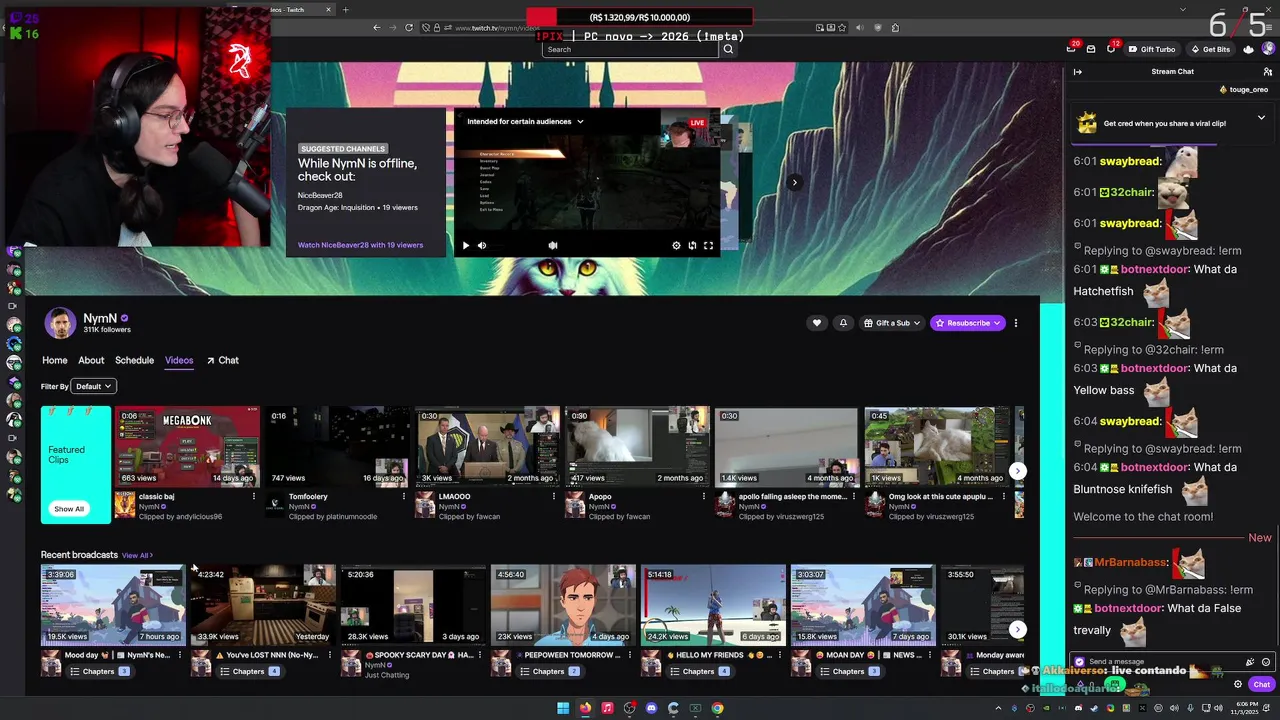The image size is (1280, 720).
Task: Open Windows Start button on taskbar
Action: 563,708
